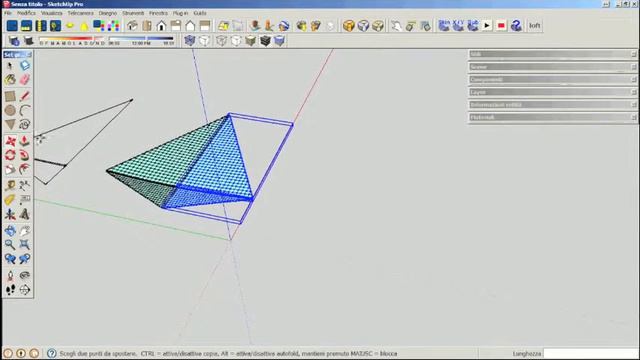Open the Disegno menu
This screenshot has height=360, width=640.
tap(108, 13)
